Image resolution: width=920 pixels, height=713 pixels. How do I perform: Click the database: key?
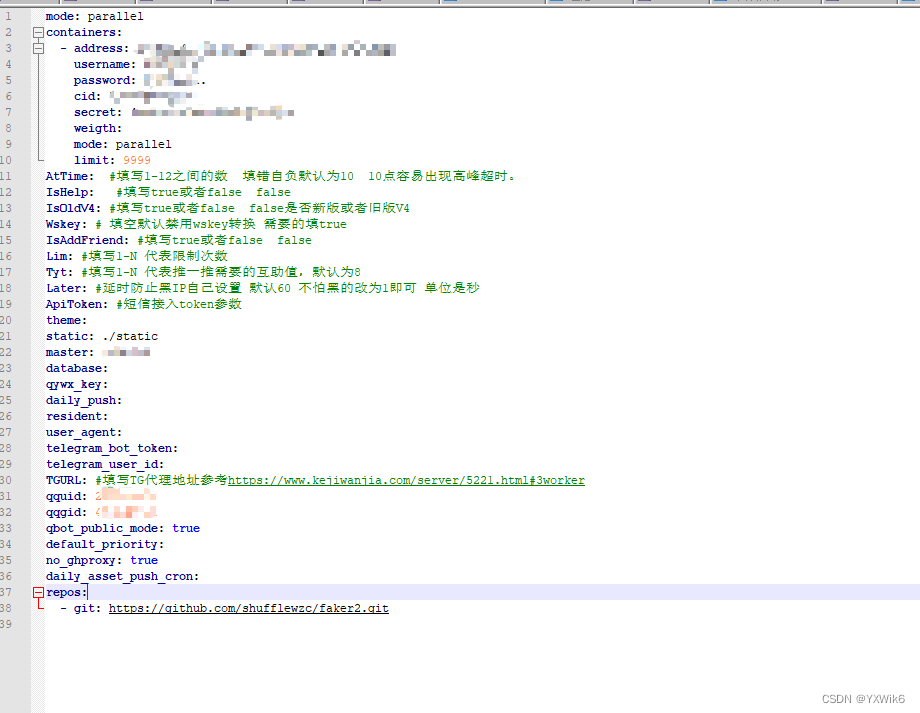tap(77, 368)
